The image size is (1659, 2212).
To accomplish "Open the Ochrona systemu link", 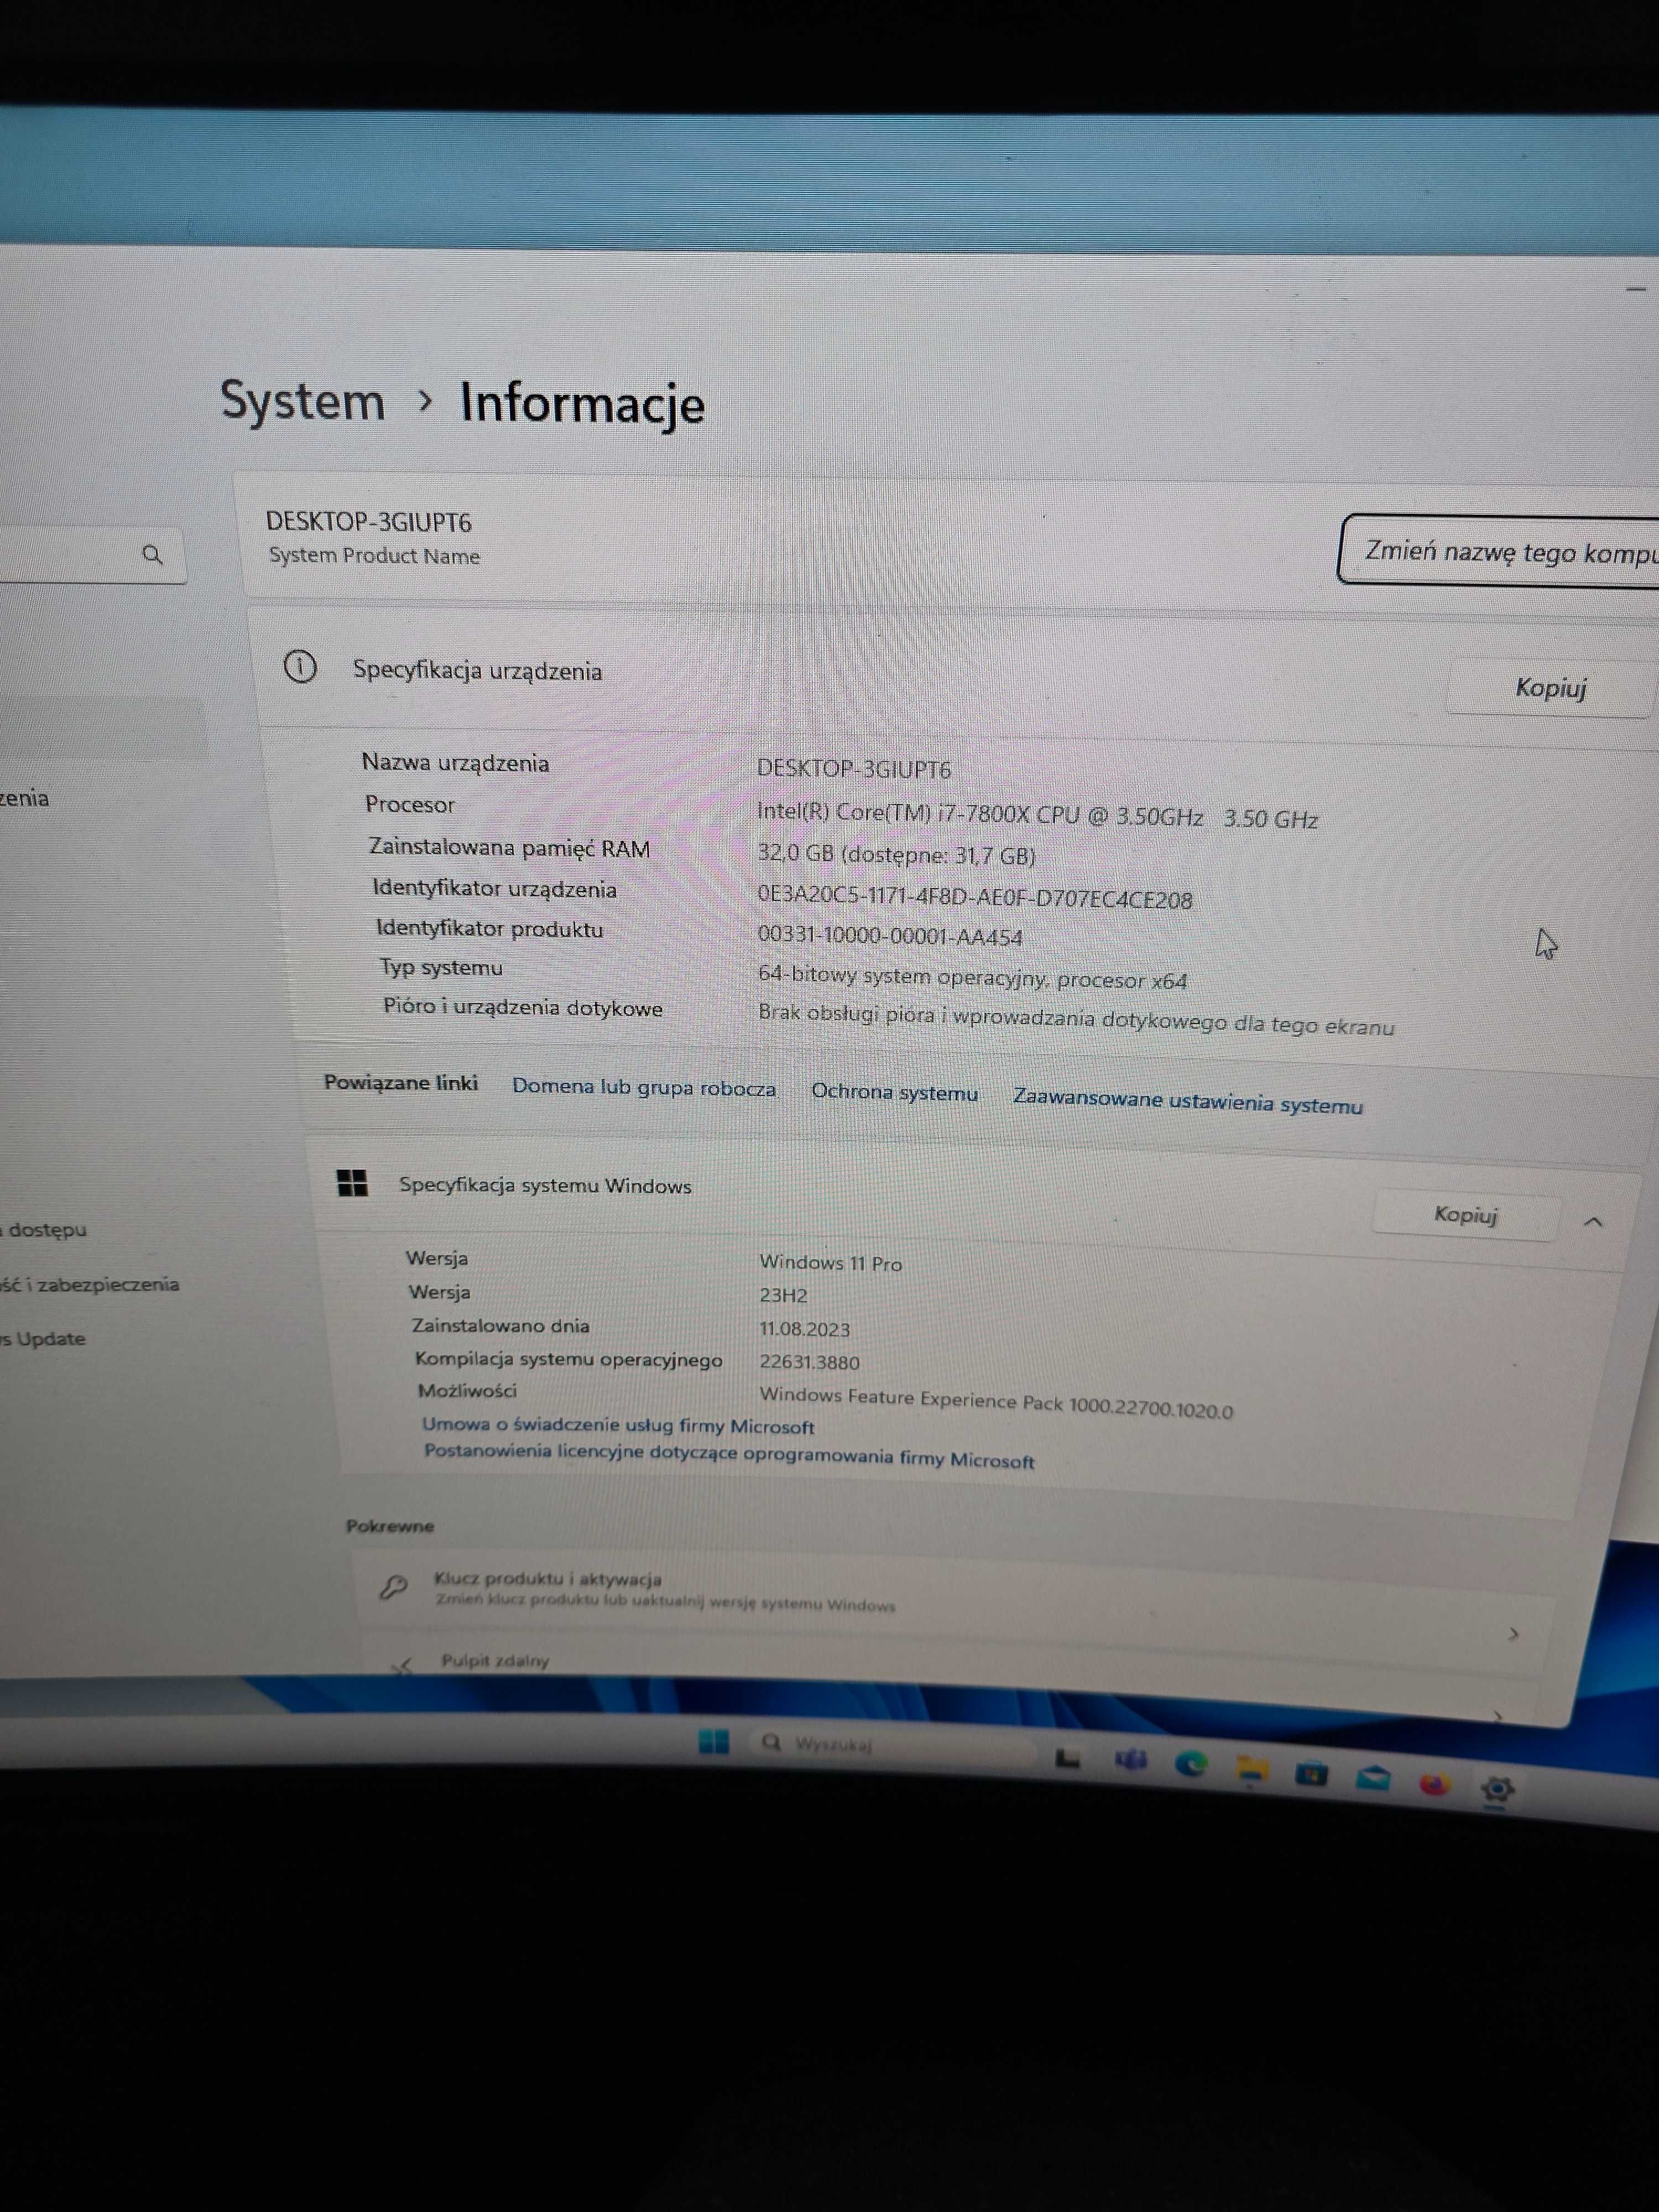I will [x=894, y=1092].
